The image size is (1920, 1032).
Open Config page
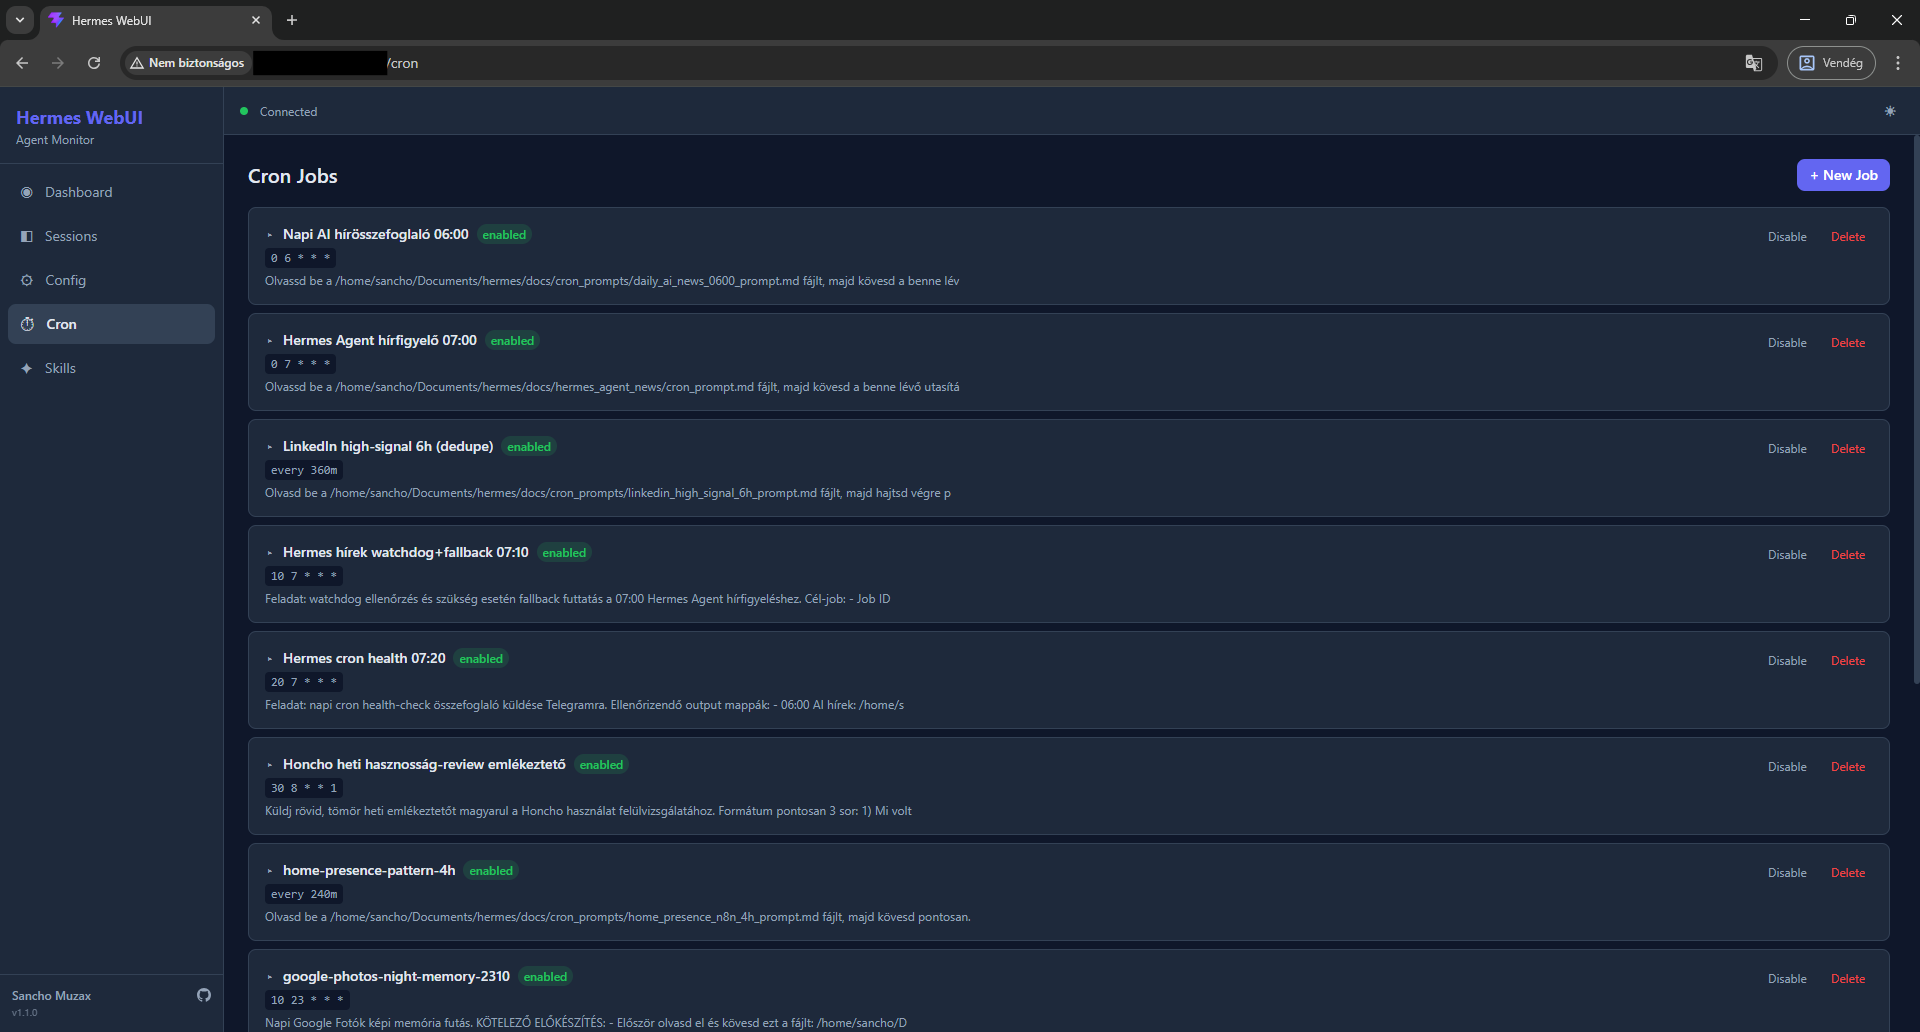coord(111,280)
